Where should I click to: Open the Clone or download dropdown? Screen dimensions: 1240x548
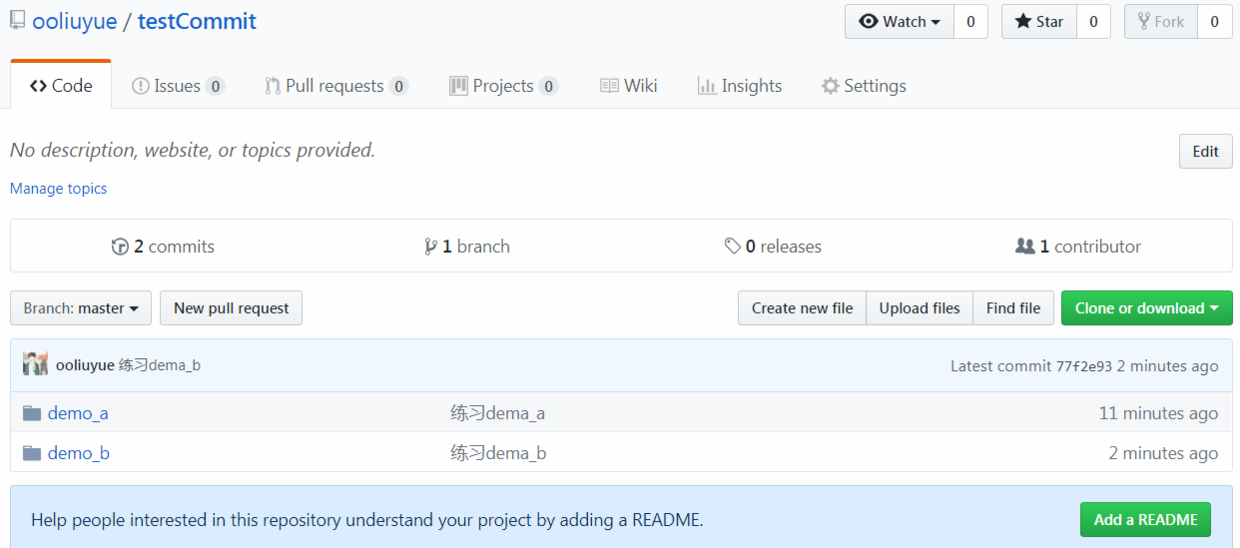[1147, 308]
